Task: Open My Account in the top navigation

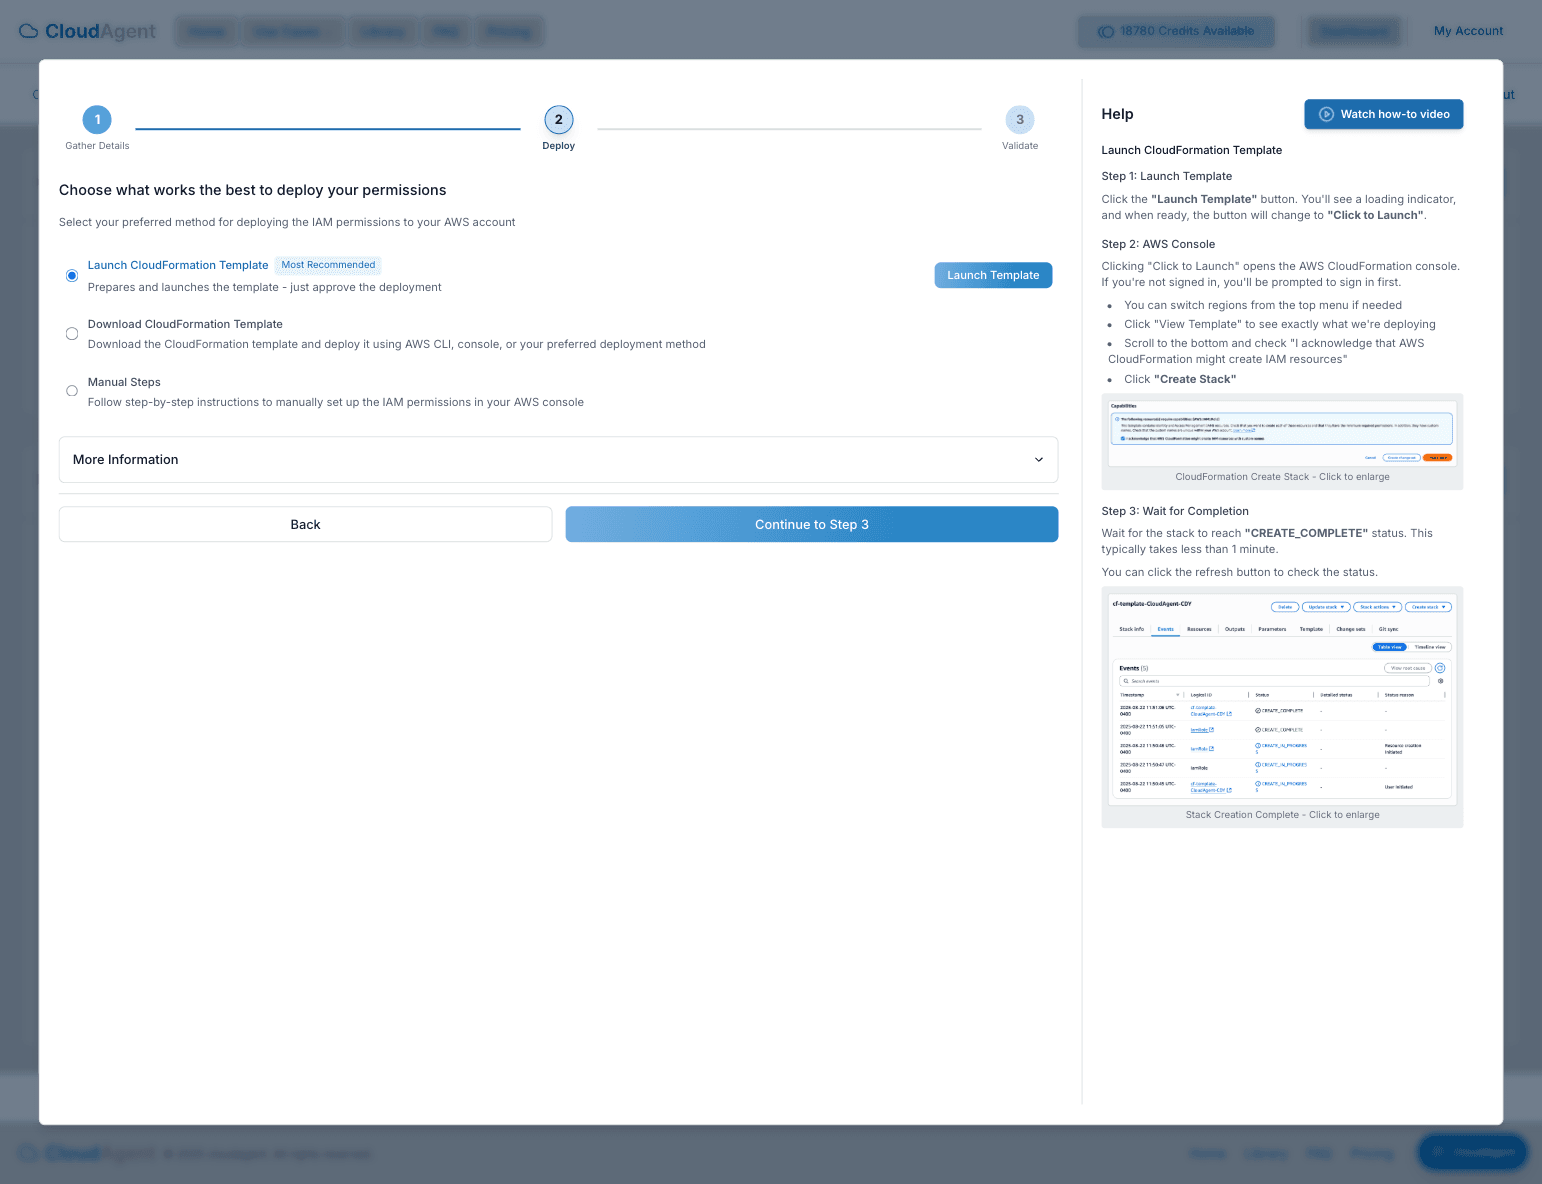Action: click(1468, 31)
